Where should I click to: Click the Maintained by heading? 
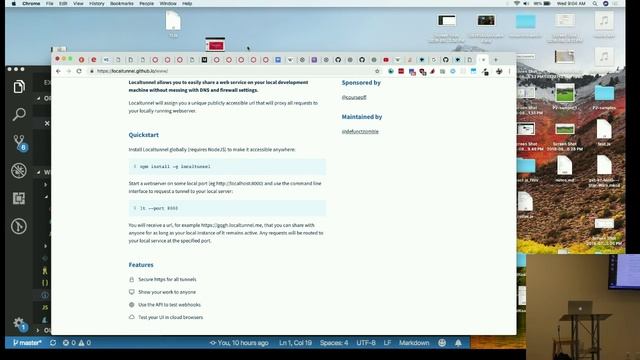[362, 117]
